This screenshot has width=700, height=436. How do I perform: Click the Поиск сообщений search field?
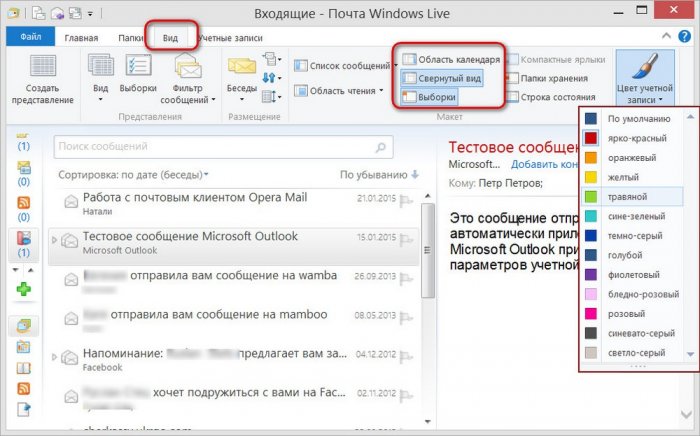[223, 147]
